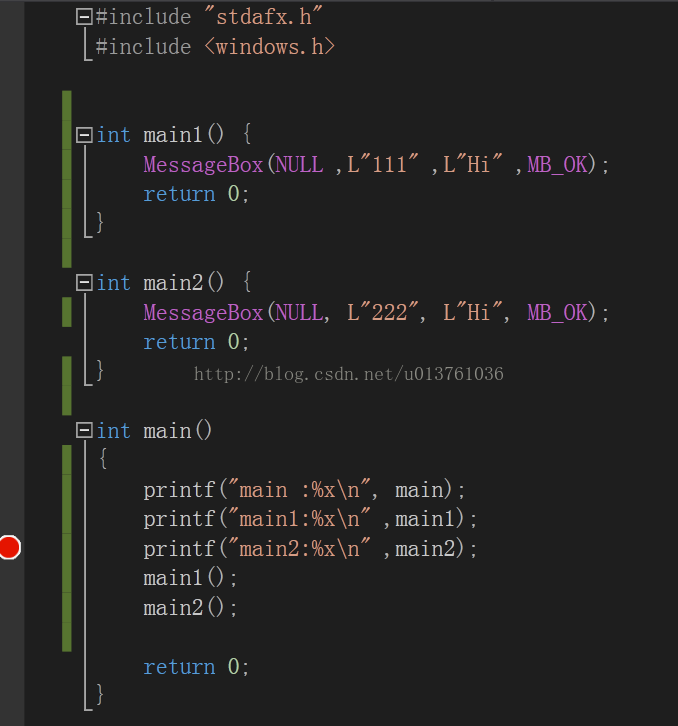Click the printf "main :%x\n" line
The height and width of the screenshot is (726, 678).
tap(304, 490)
